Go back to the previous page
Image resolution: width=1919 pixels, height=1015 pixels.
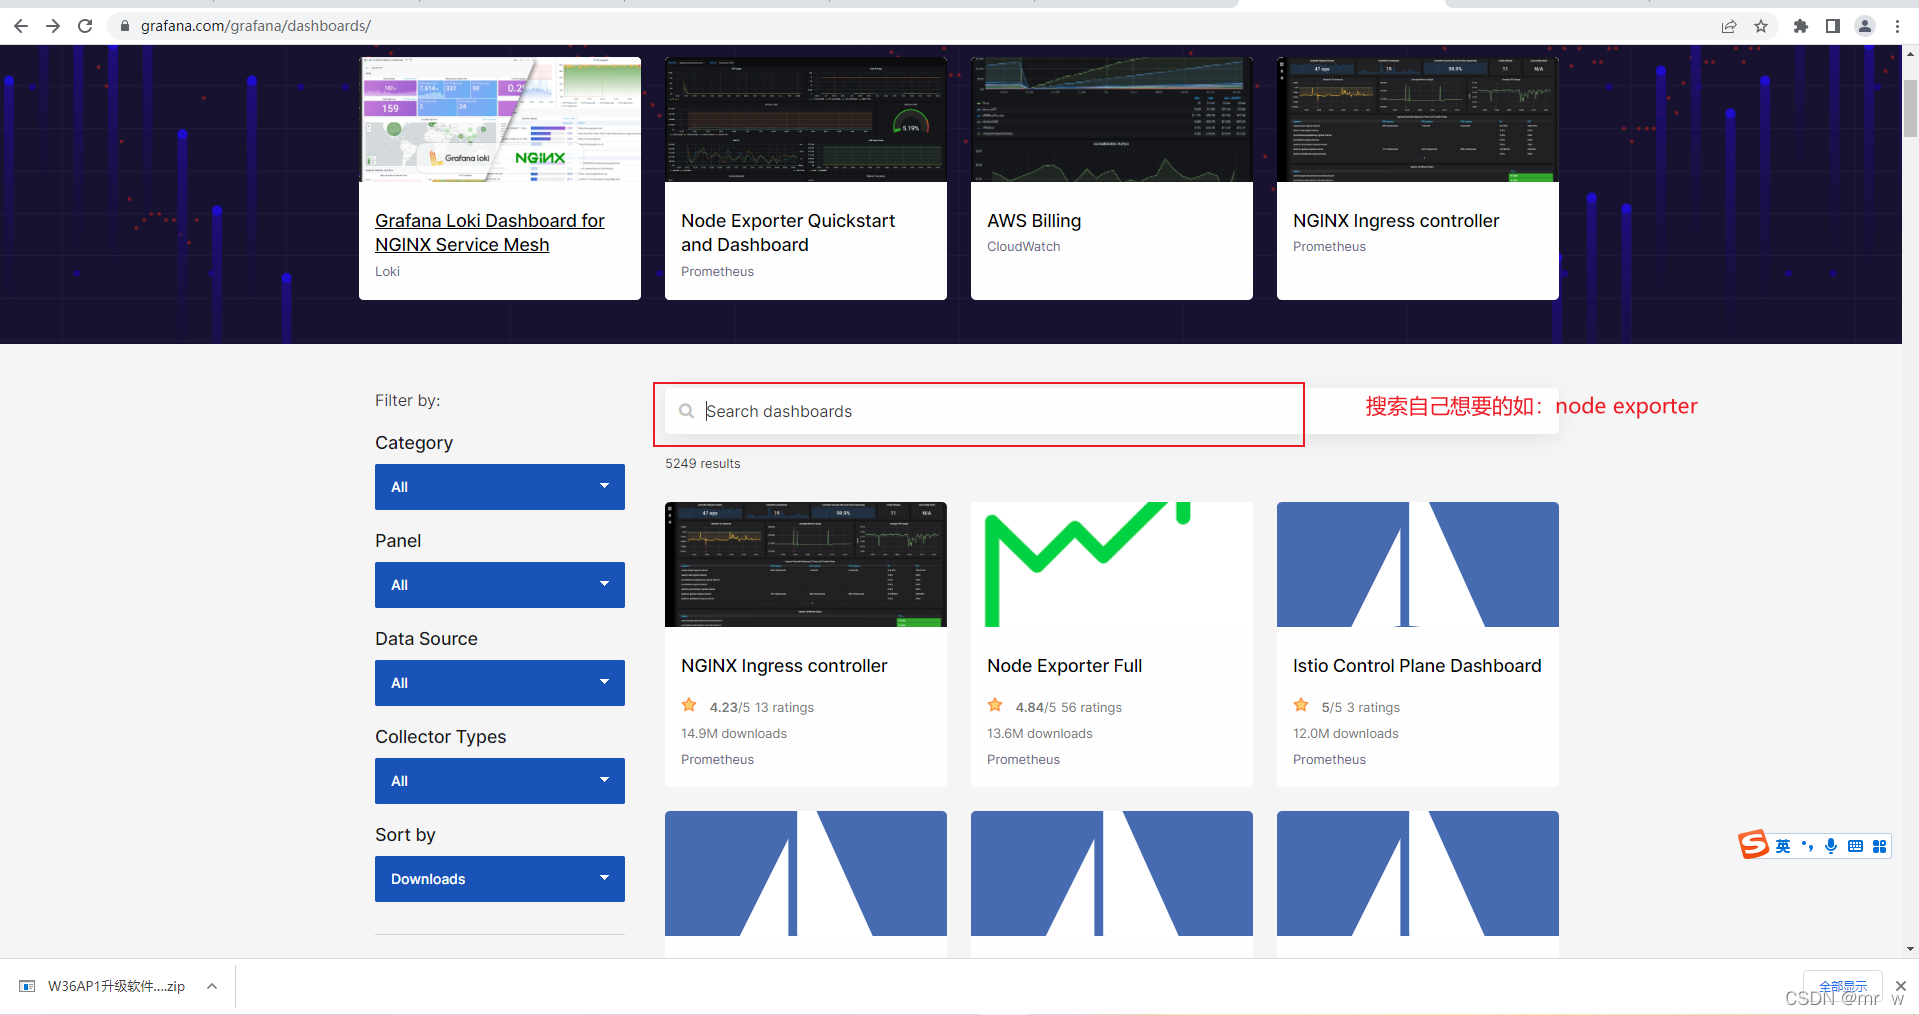coord(21,26)
